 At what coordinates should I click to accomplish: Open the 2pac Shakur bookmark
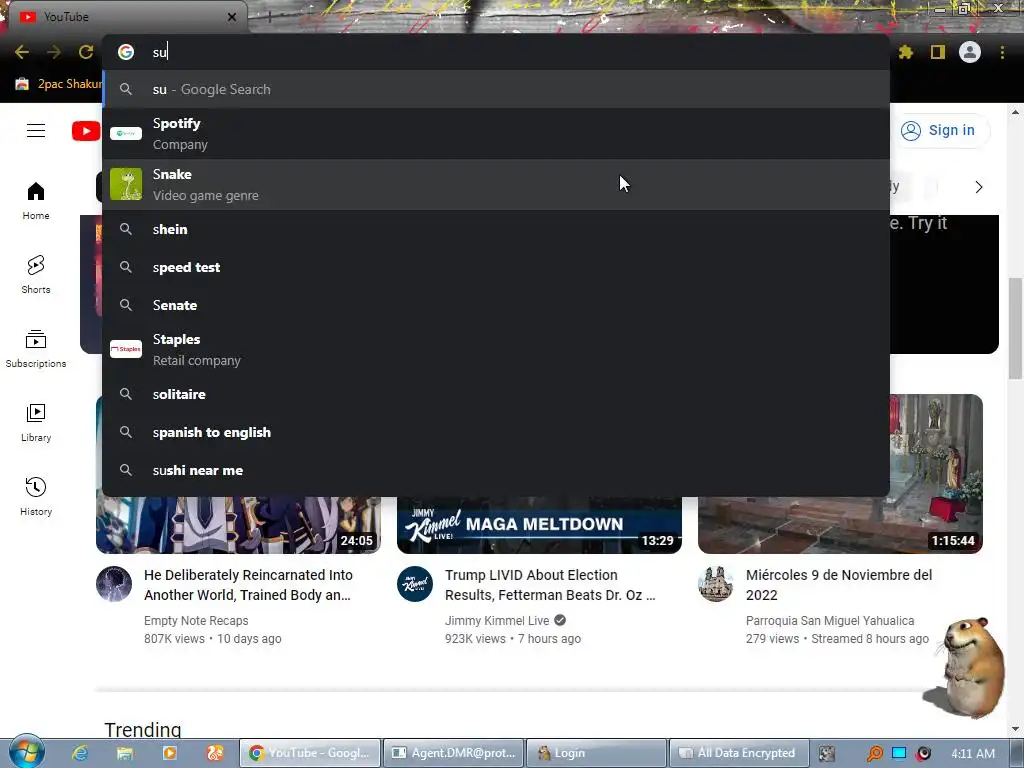[59, 84]
